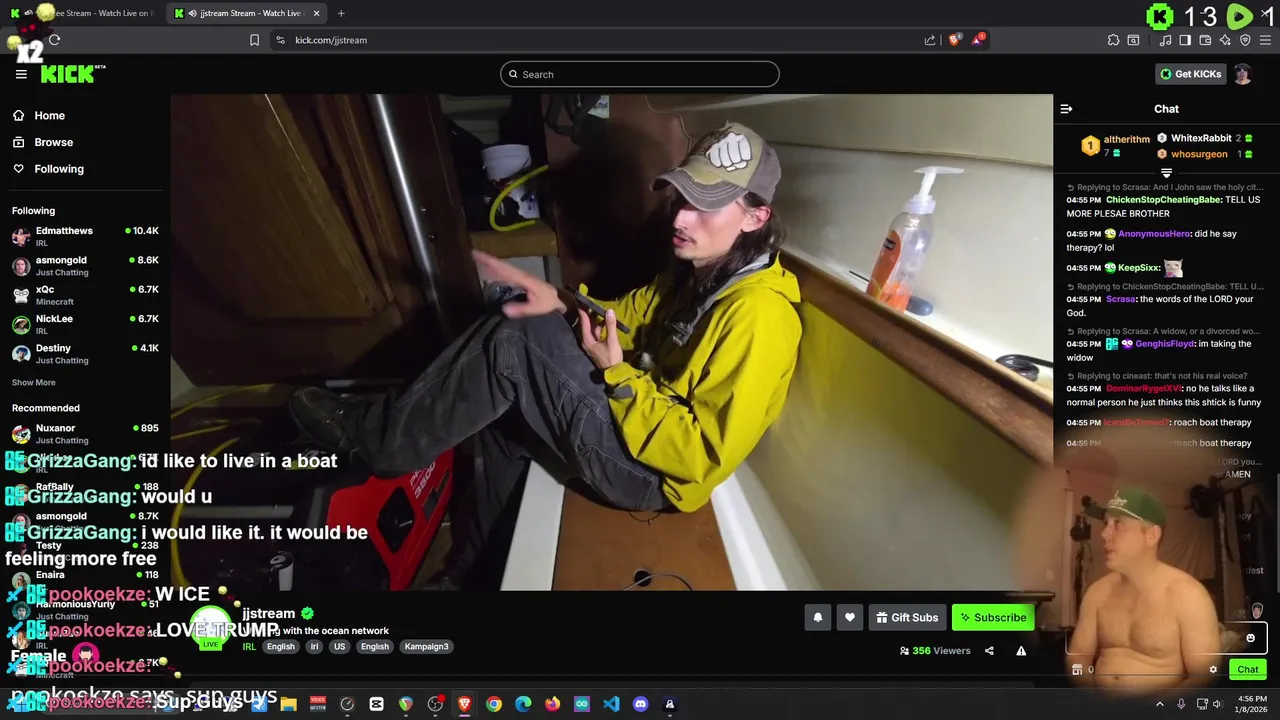Click GenghisFloyd username in chat
The image size is (1280, 720).
1165,344
